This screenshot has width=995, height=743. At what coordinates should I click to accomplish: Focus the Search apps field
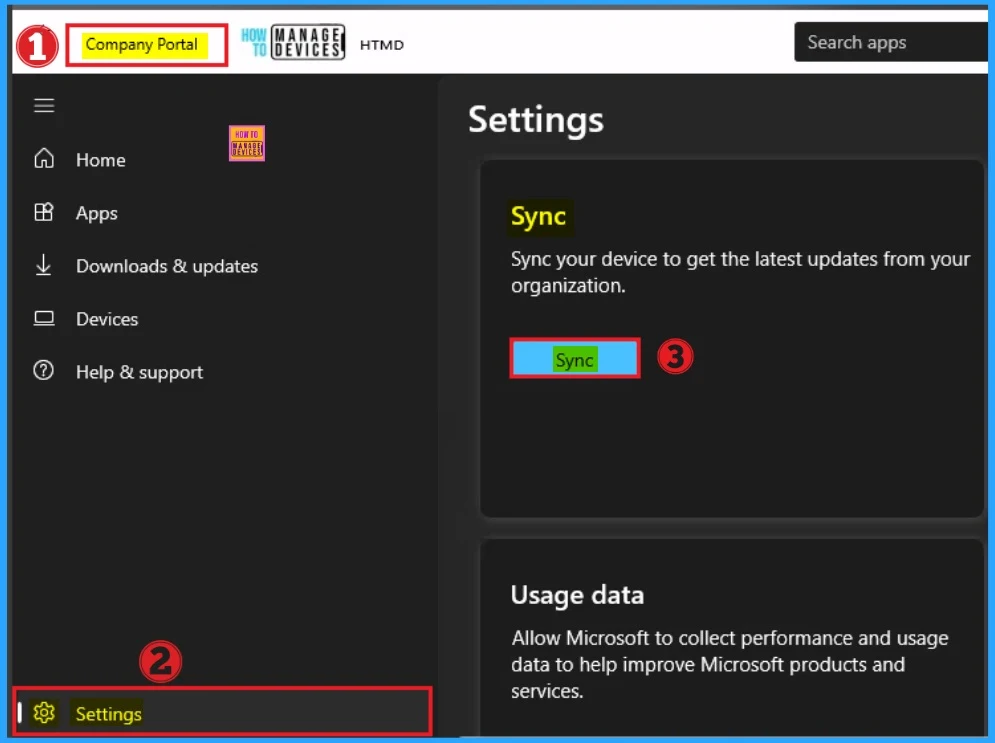coord(891,42)
